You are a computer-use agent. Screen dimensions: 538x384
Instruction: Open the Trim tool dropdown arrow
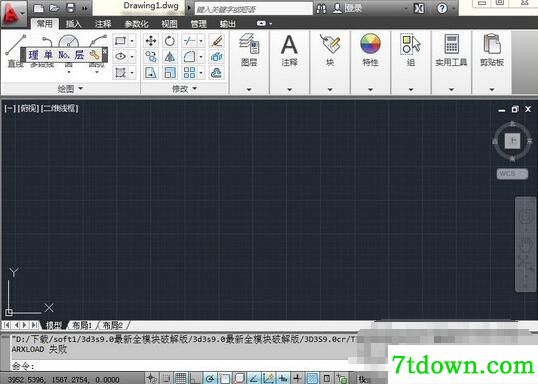[201, 41]
